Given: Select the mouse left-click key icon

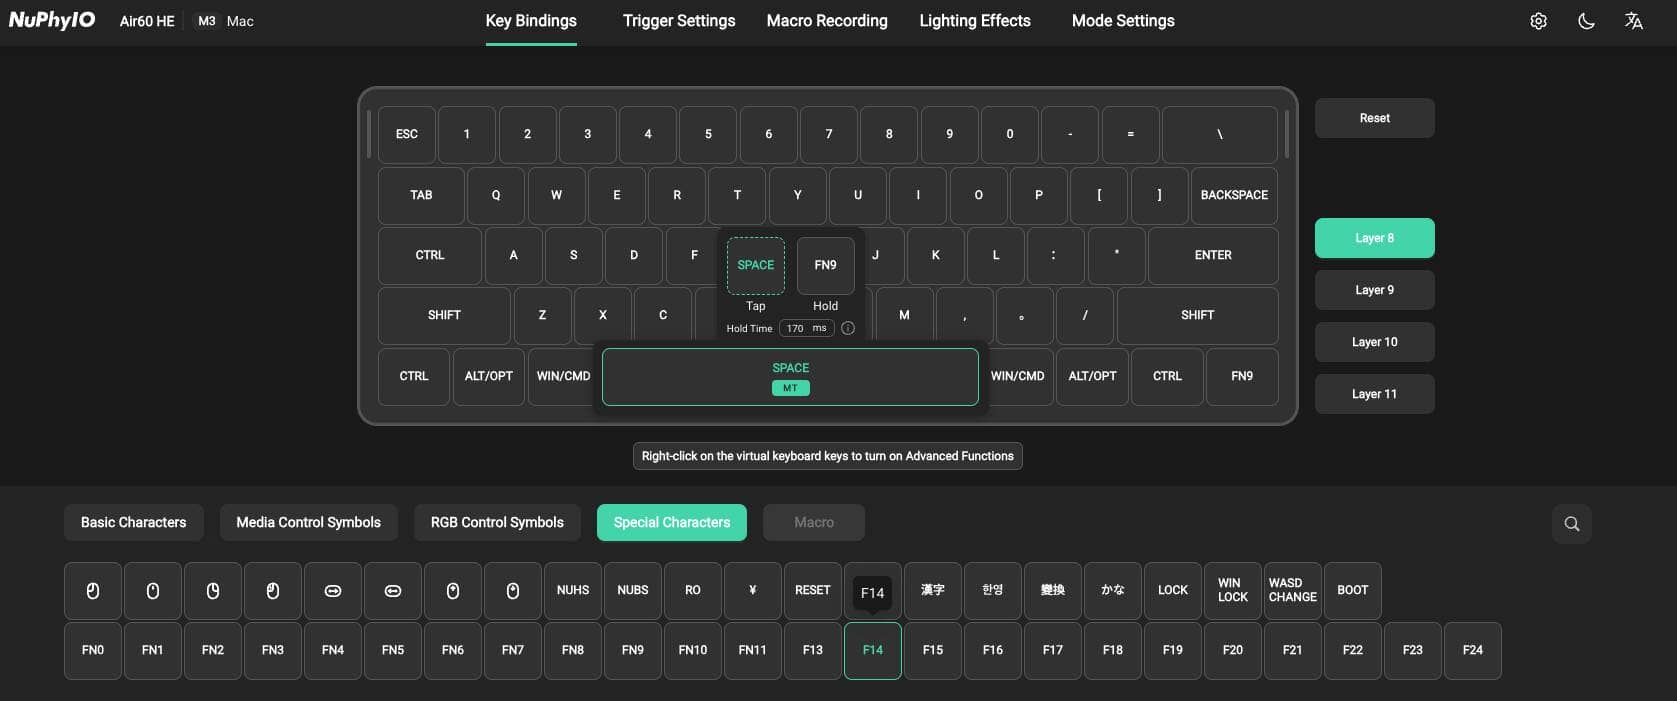Looking at the screenshot, I should [93, 591].
